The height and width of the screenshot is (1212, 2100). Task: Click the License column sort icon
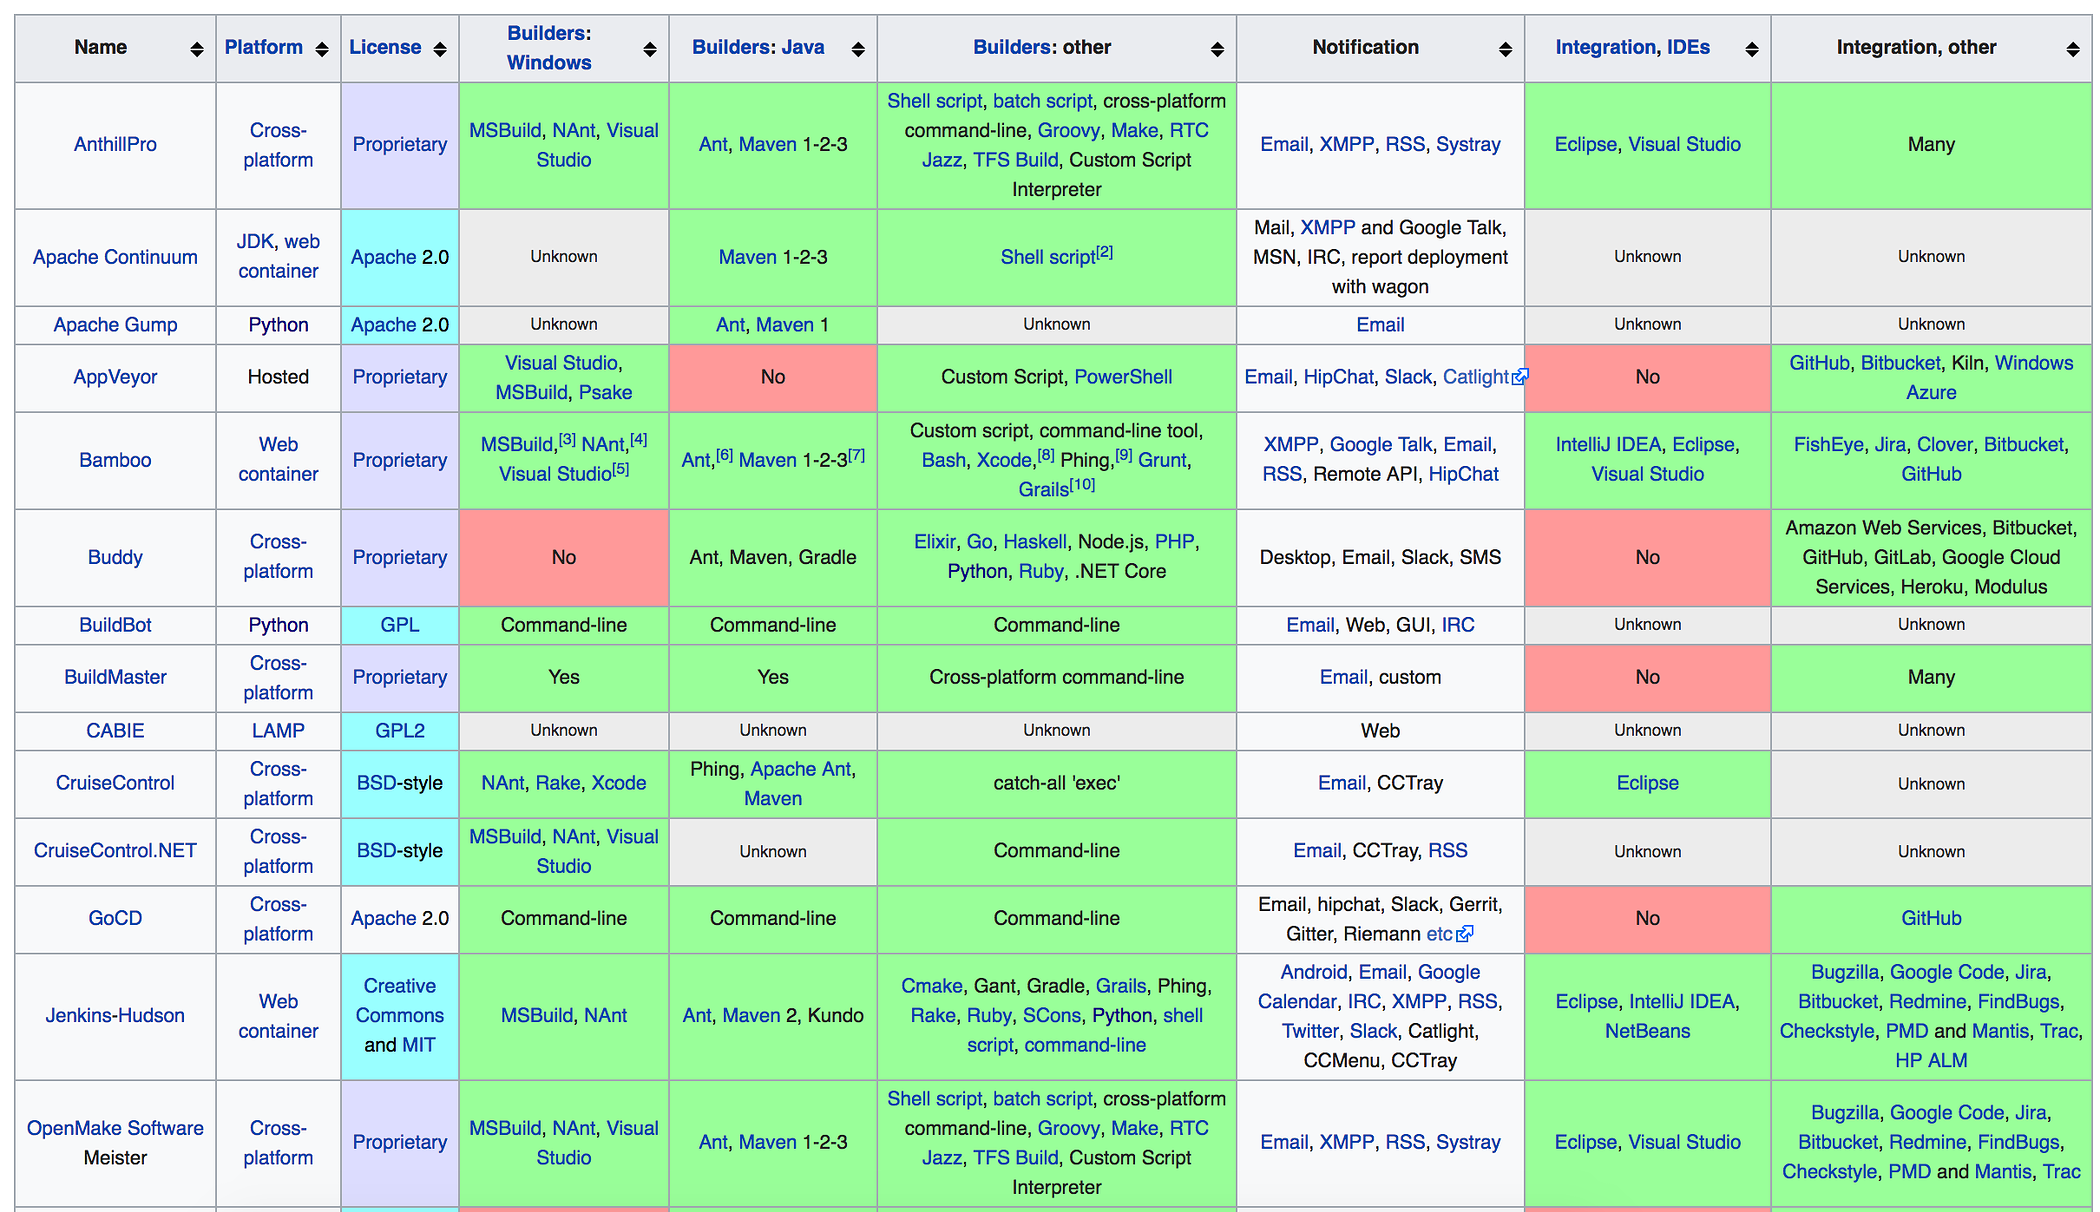pyautogui.click(x=439, y=49)
